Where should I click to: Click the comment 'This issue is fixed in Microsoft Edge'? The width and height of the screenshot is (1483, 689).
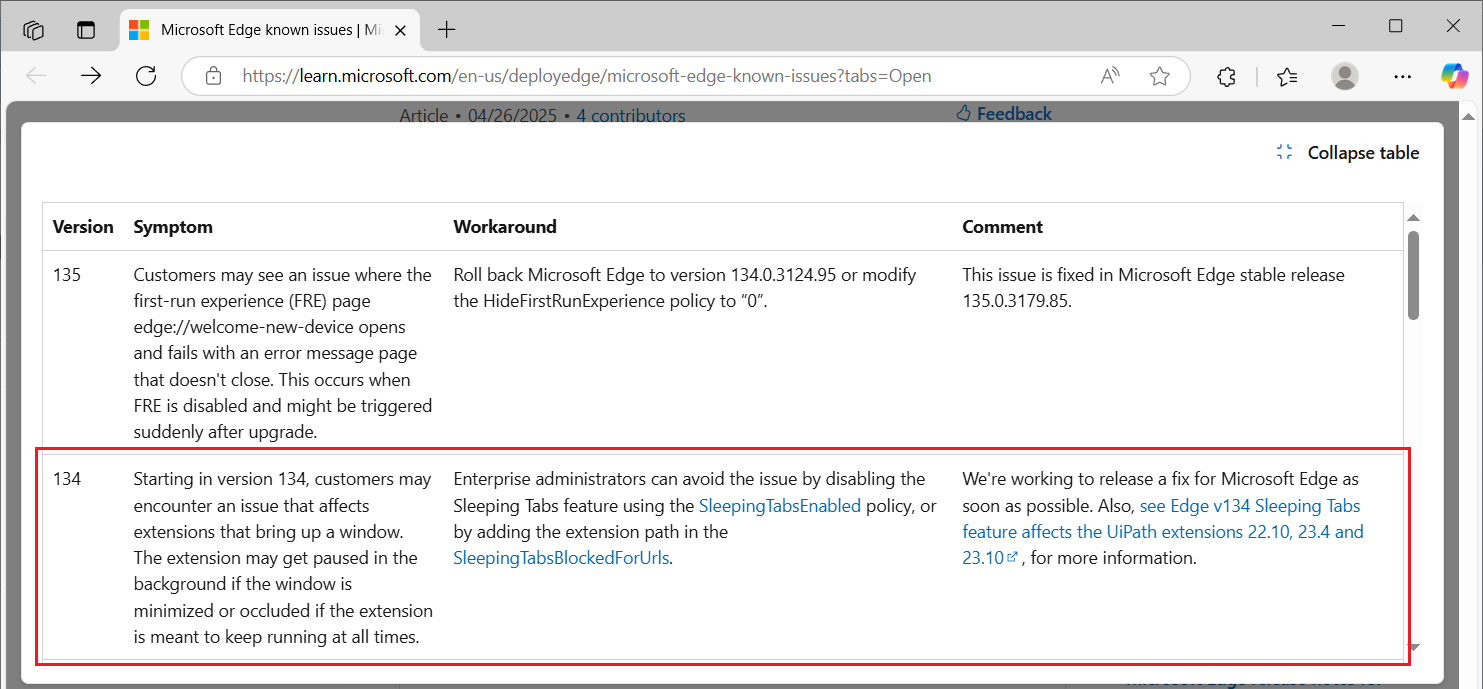(1153, 288)
